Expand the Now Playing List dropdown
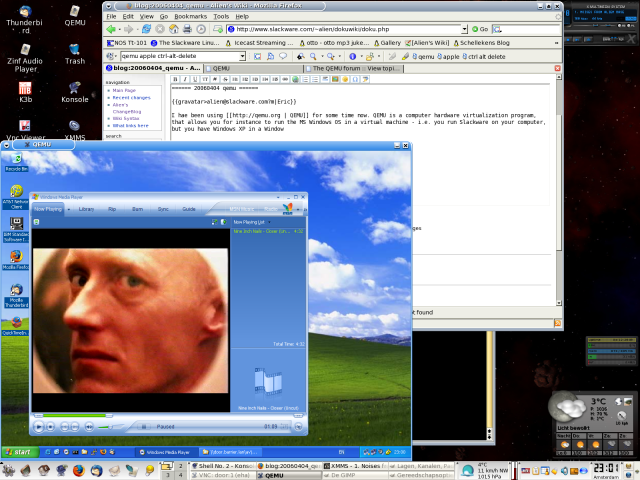This screenshot has width=640, height=480. [269, 222]
